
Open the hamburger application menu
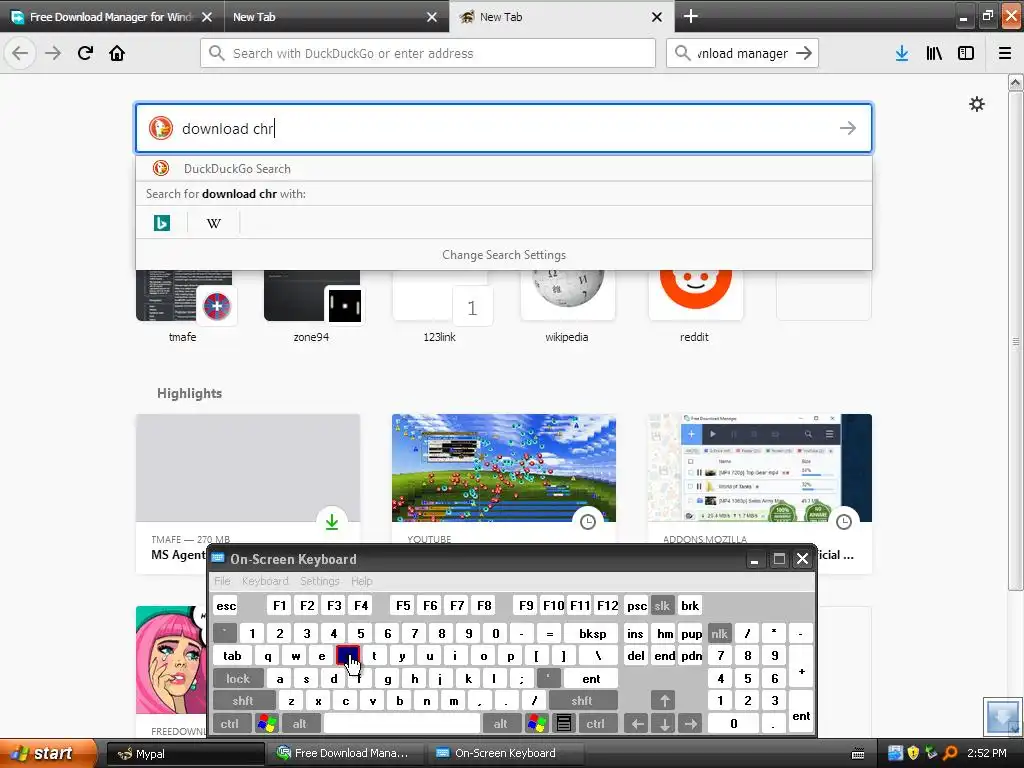click(x=1005, y=53)
